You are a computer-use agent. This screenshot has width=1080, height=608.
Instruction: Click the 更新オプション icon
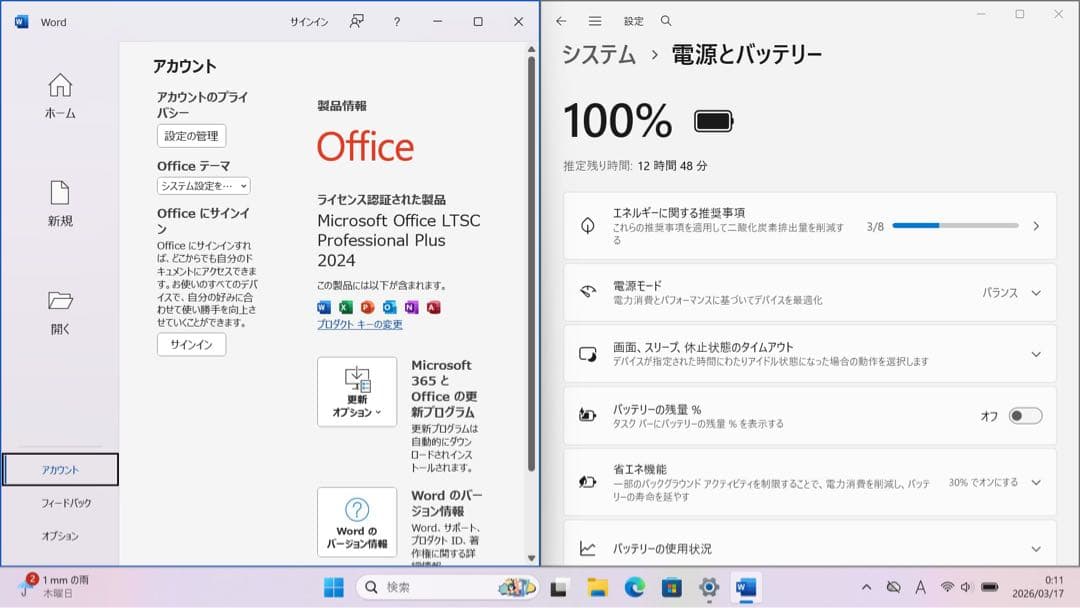(x=357, y=390)
